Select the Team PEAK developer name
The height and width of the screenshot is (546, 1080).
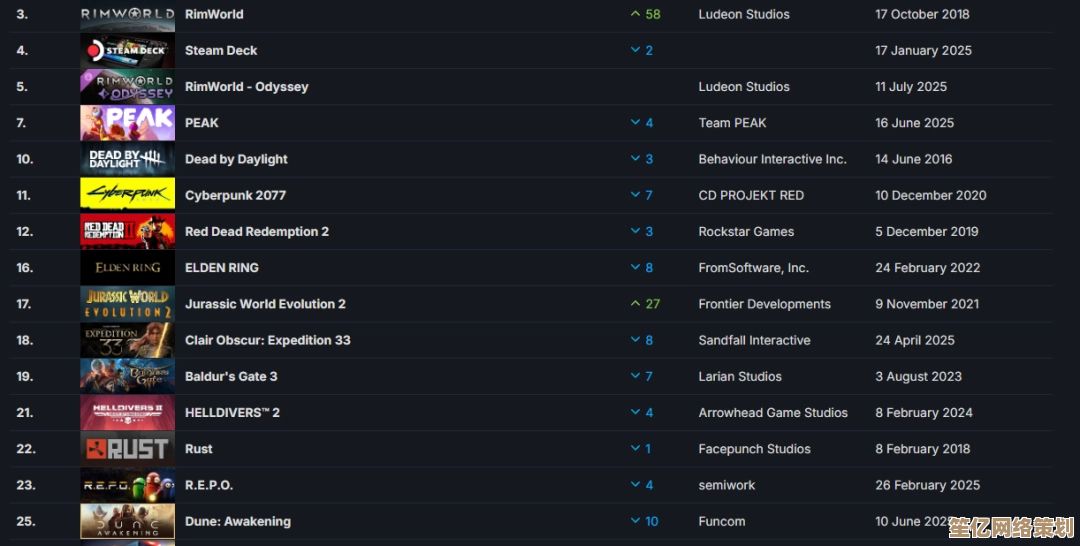pos(732,123)
